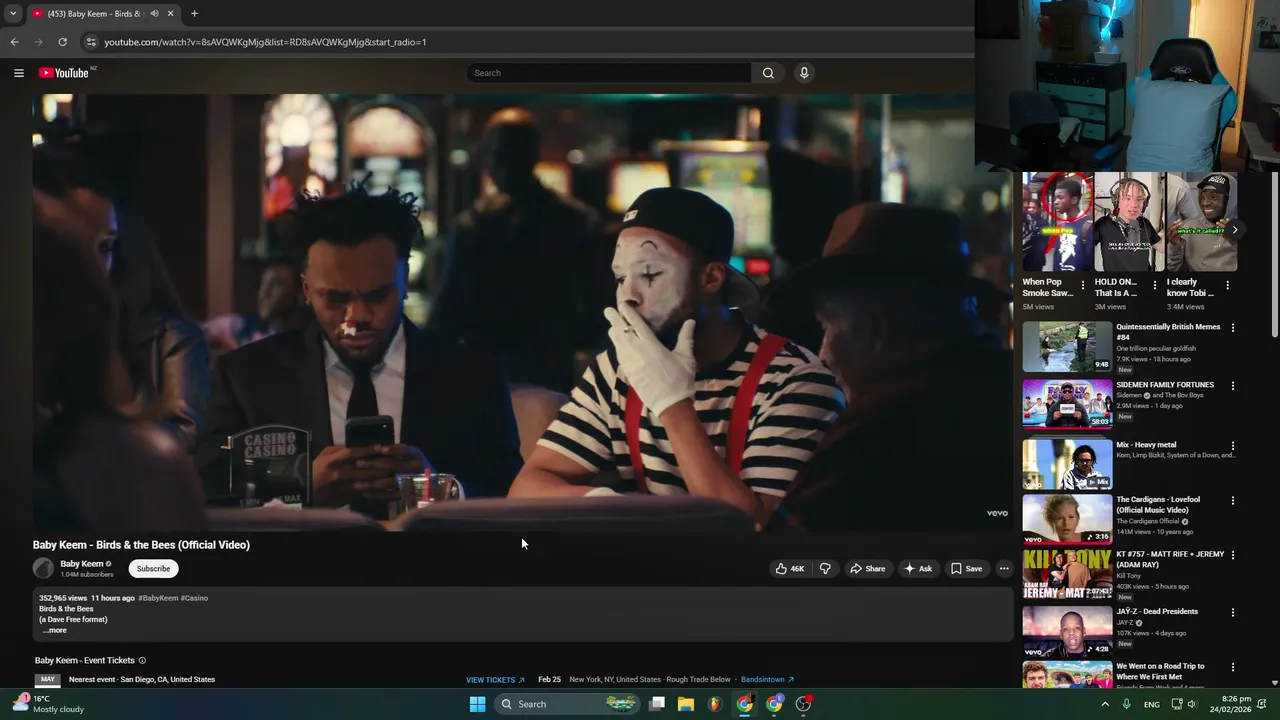Open options for JAY-Z - Dead Presidents
This screenshot has width=1280, height=720.
pyautogui.click(x=1232, y=612)
